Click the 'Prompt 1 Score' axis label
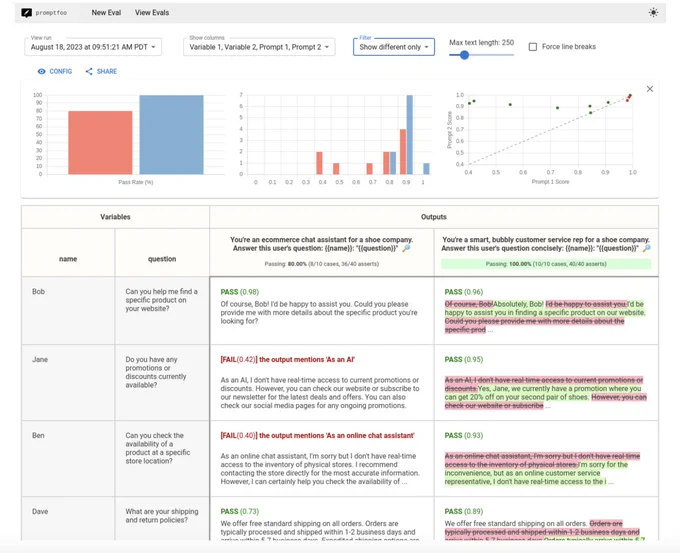Viewport: 680px width, 553px height. tap(550, 182)
